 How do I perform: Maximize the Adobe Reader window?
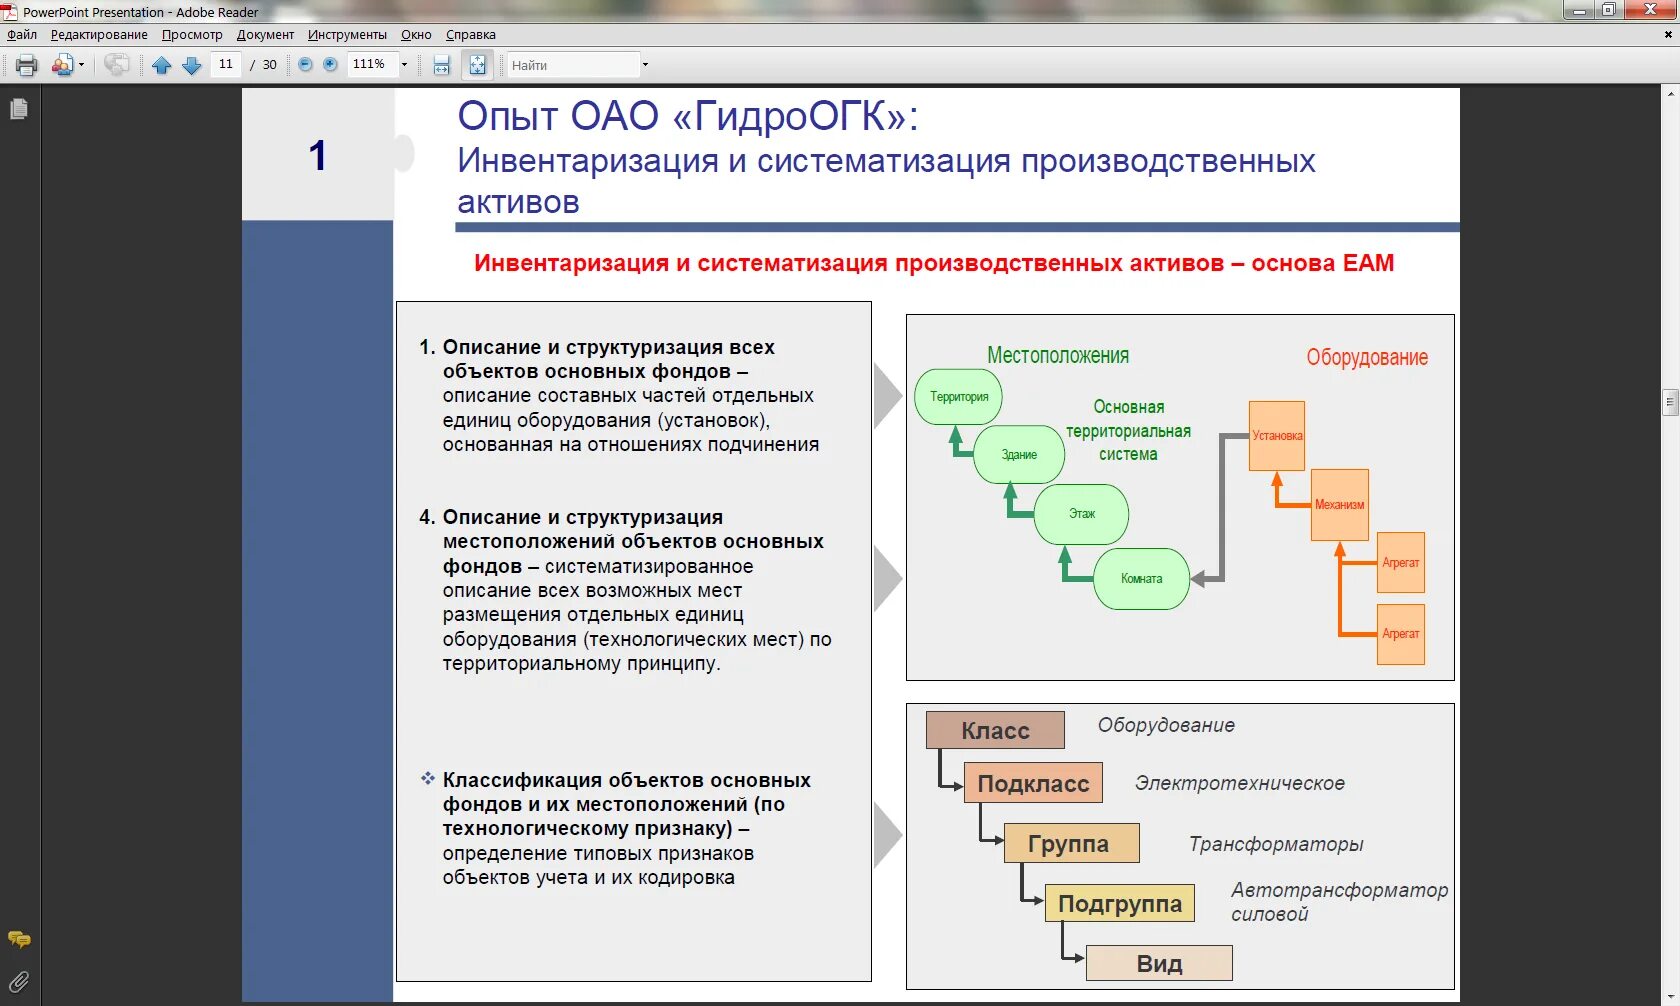pyautogui.click(x=1609, y=11)
